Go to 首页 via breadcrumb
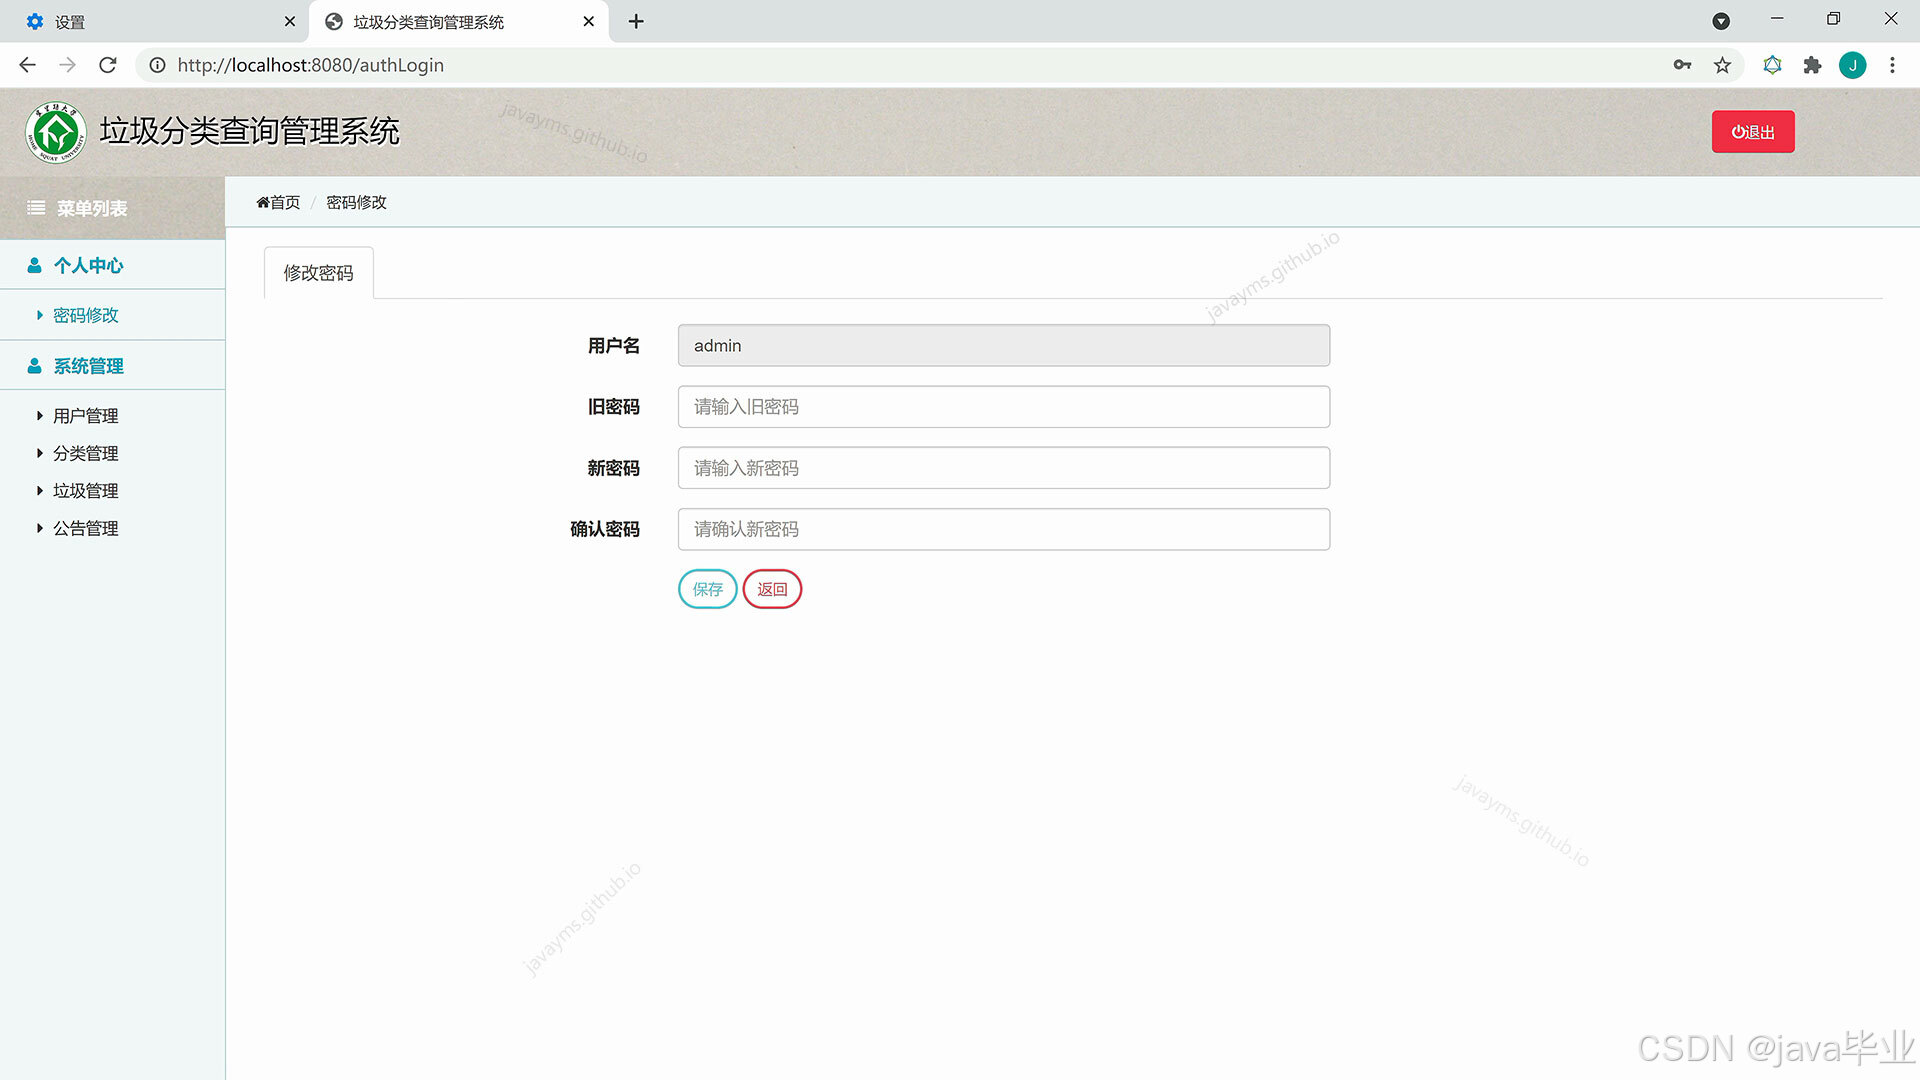 click(278, 202)
